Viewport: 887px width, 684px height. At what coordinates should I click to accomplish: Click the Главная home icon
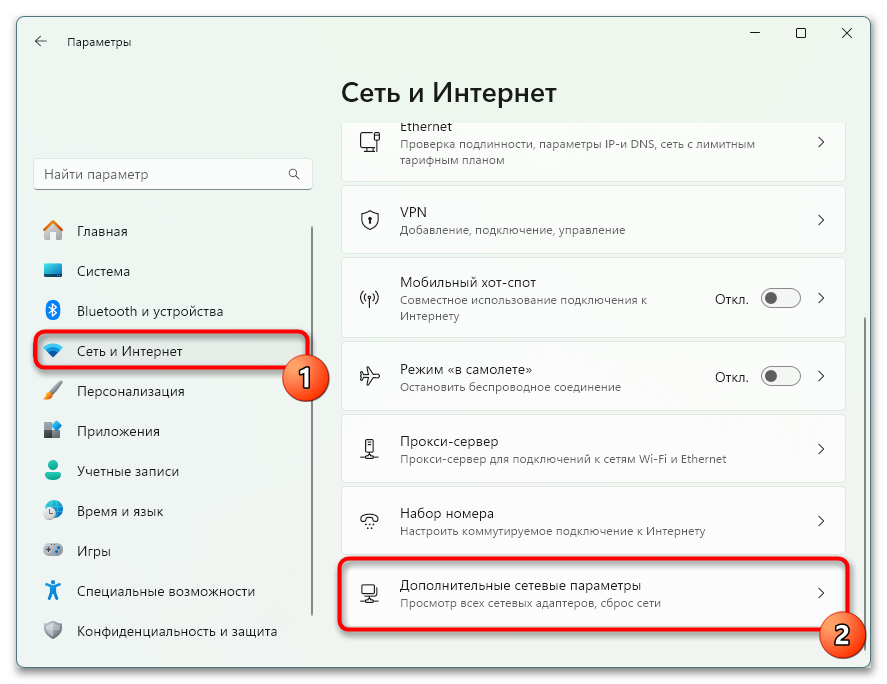[x=53, y=230]
